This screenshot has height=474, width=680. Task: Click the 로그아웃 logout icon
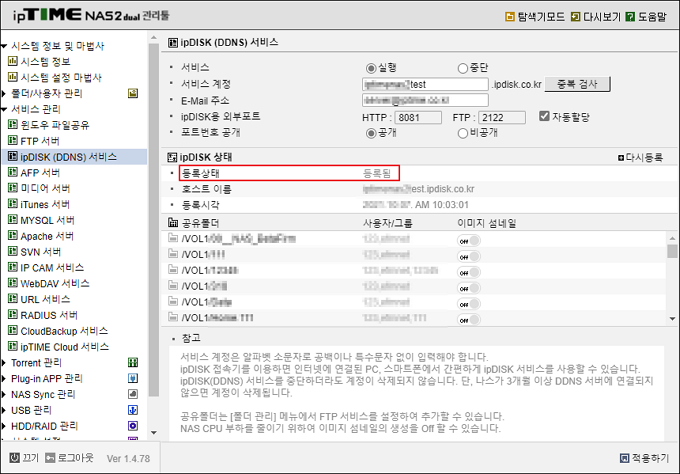(50, 458)
